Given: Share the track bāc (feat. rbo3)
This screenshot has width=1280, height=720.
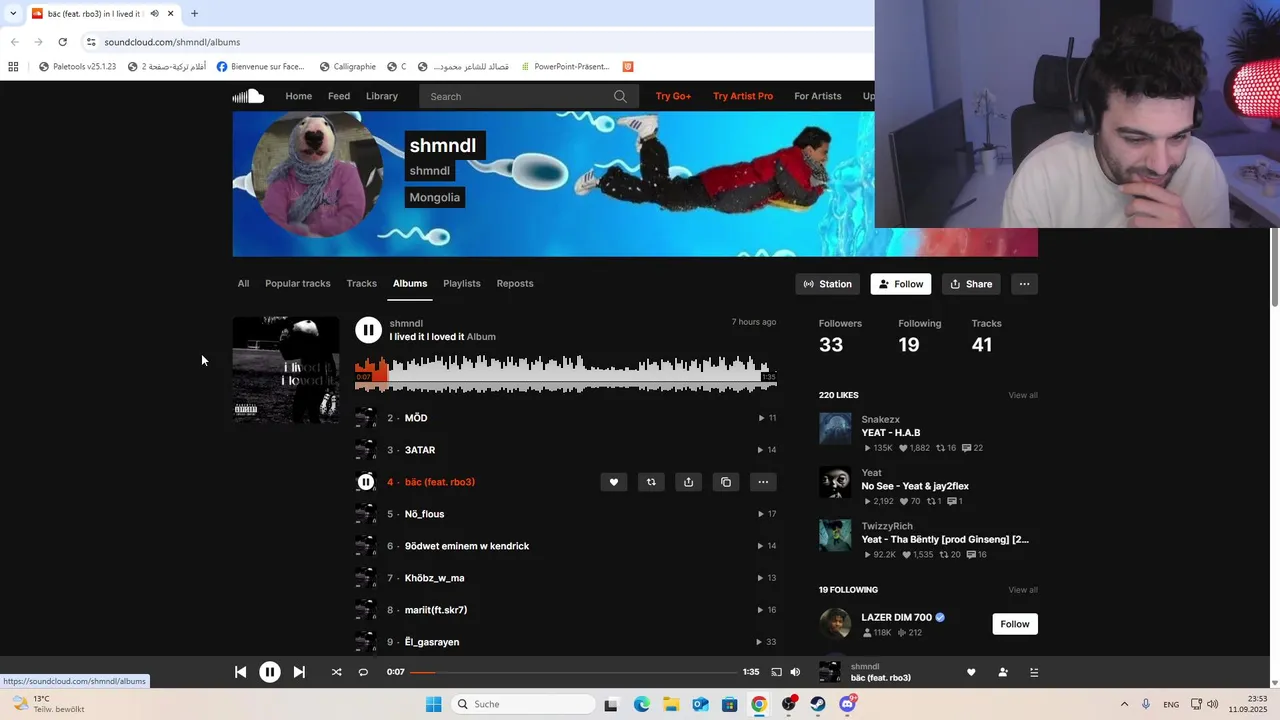Looking at the screenshot, I should point(688,482).
